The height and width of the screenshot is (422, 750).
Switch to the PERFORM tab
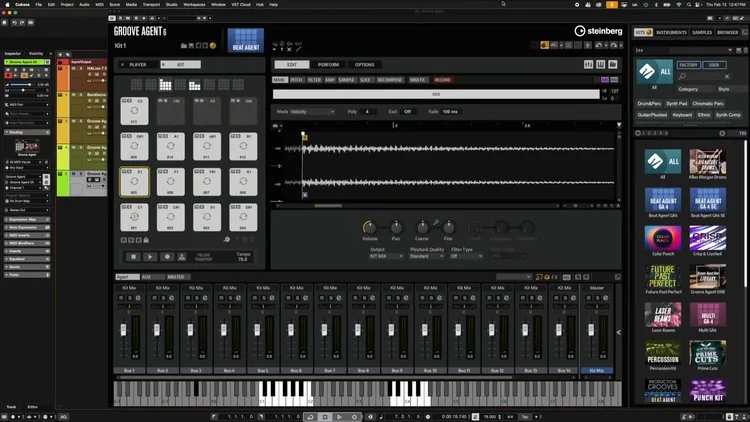point(328,65)
